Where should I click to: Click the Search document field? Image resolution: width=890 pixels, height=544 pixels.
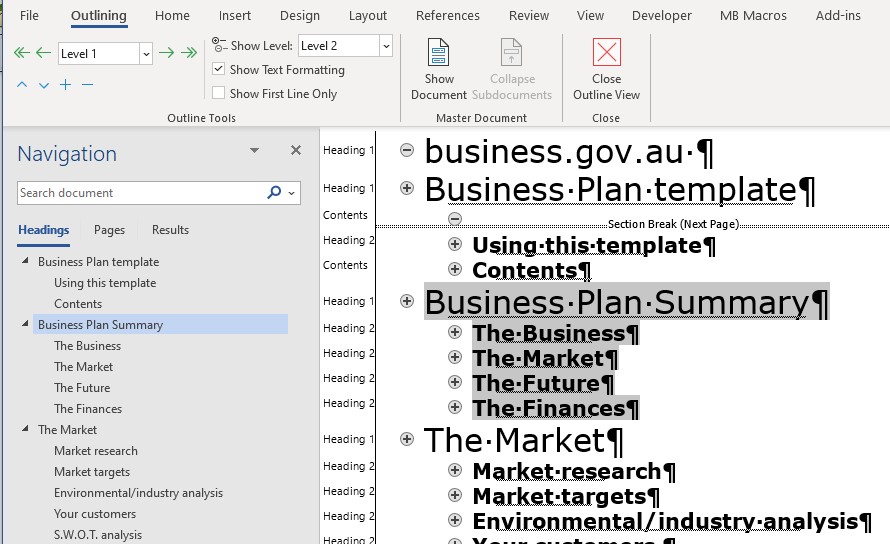coord(140,193)
